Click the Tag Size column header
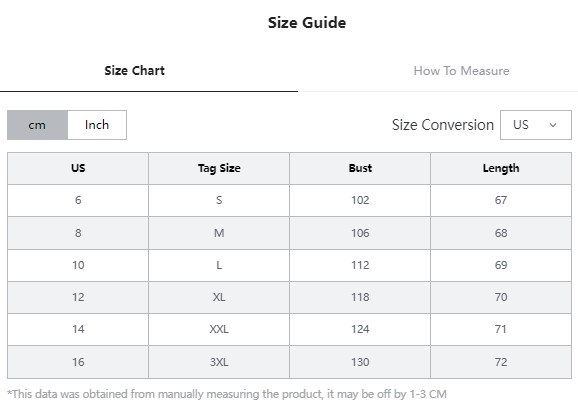The height and width of the screenshot is (409, 578). point(219,168)
